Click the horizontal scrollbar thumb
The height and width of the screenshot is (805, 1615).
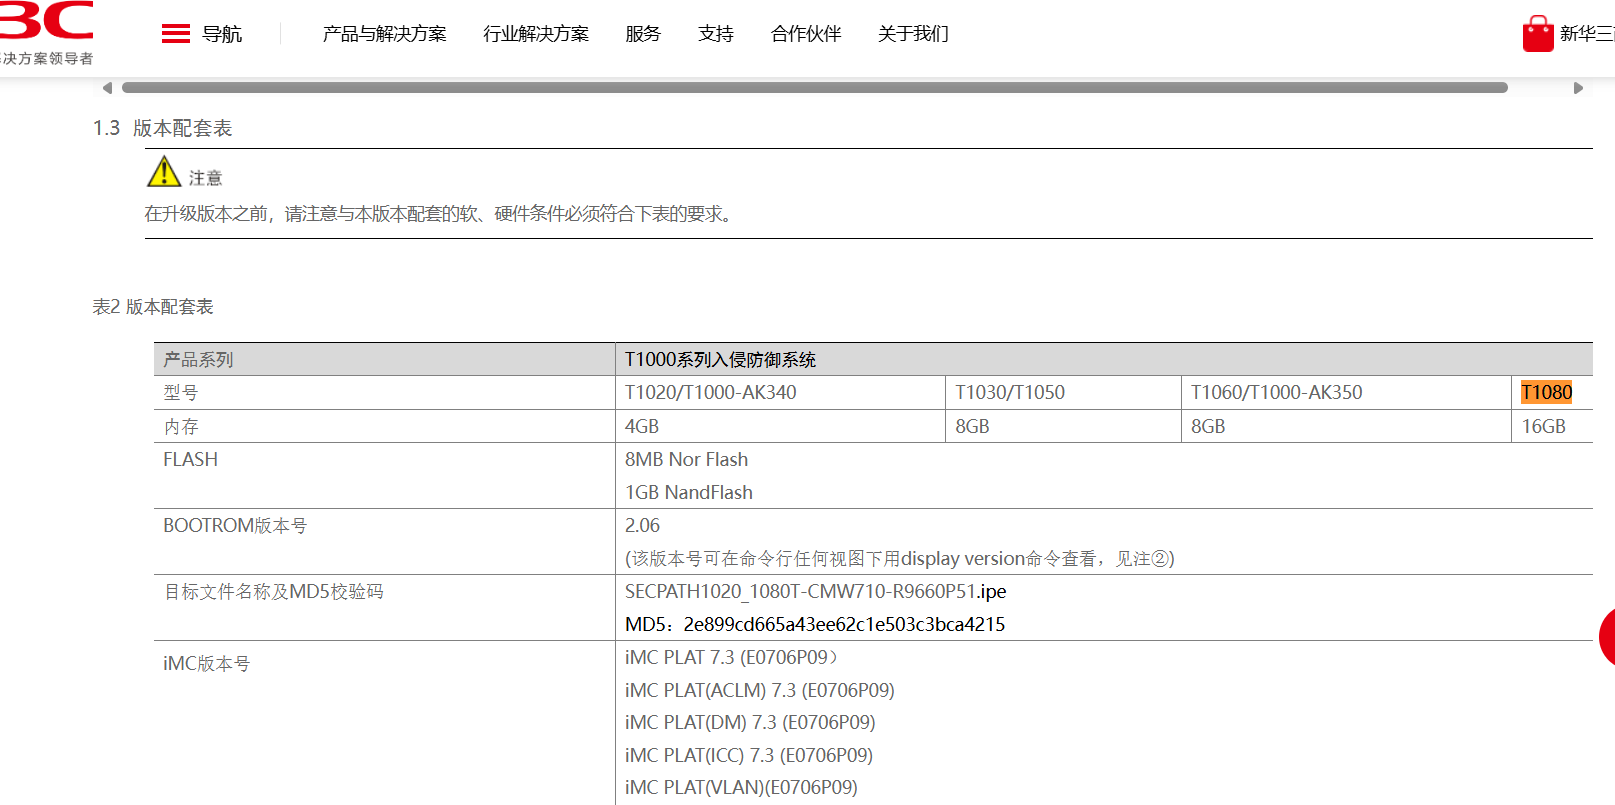click(x=815, y=88)
